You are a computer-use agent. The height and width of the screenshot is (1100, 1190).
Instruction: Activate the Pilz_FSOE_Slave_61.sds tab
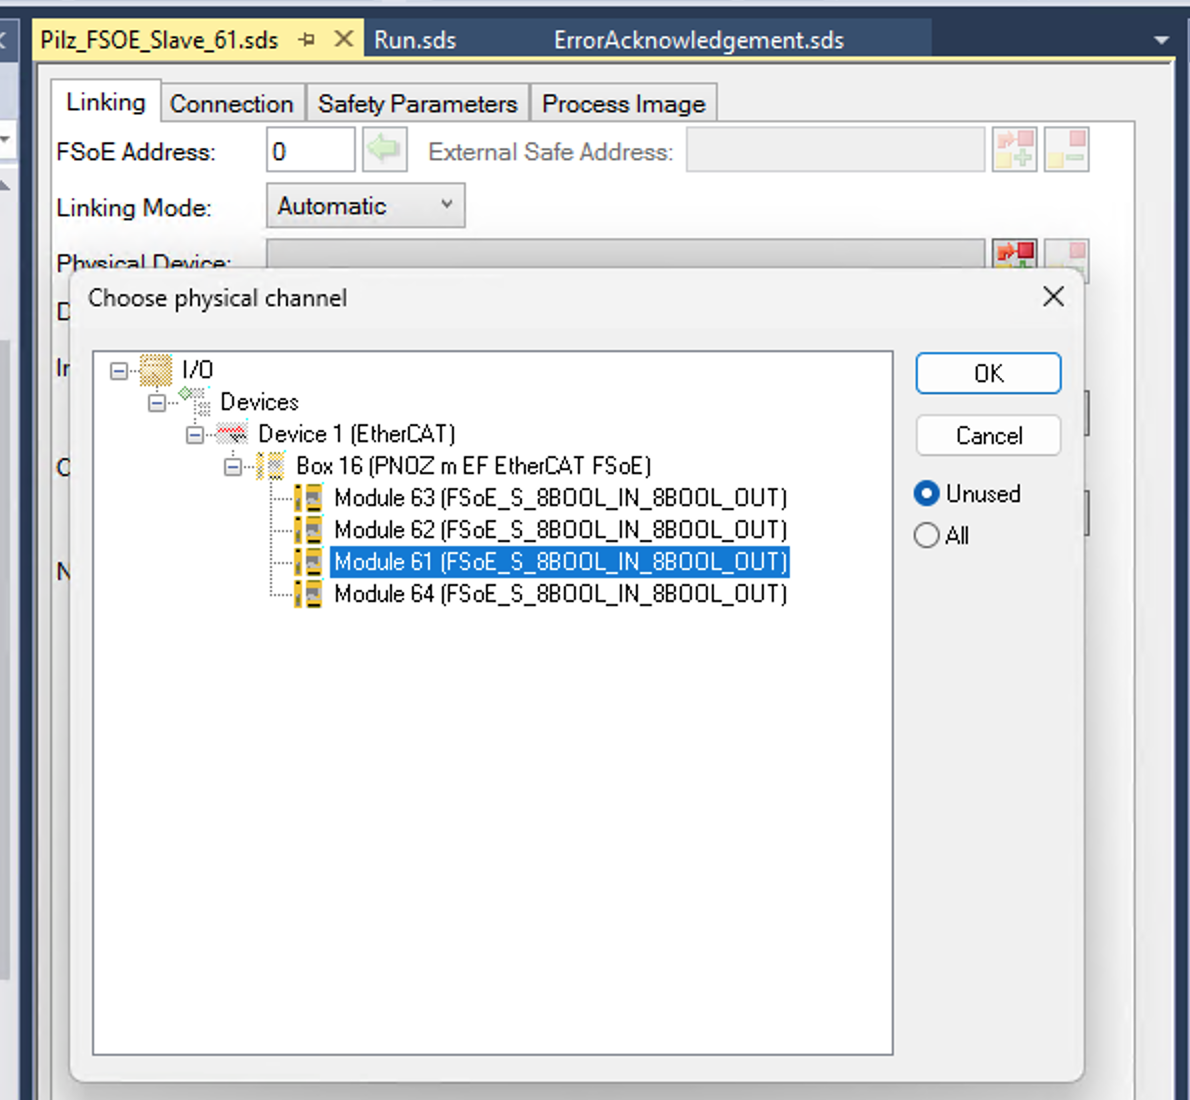159,39
